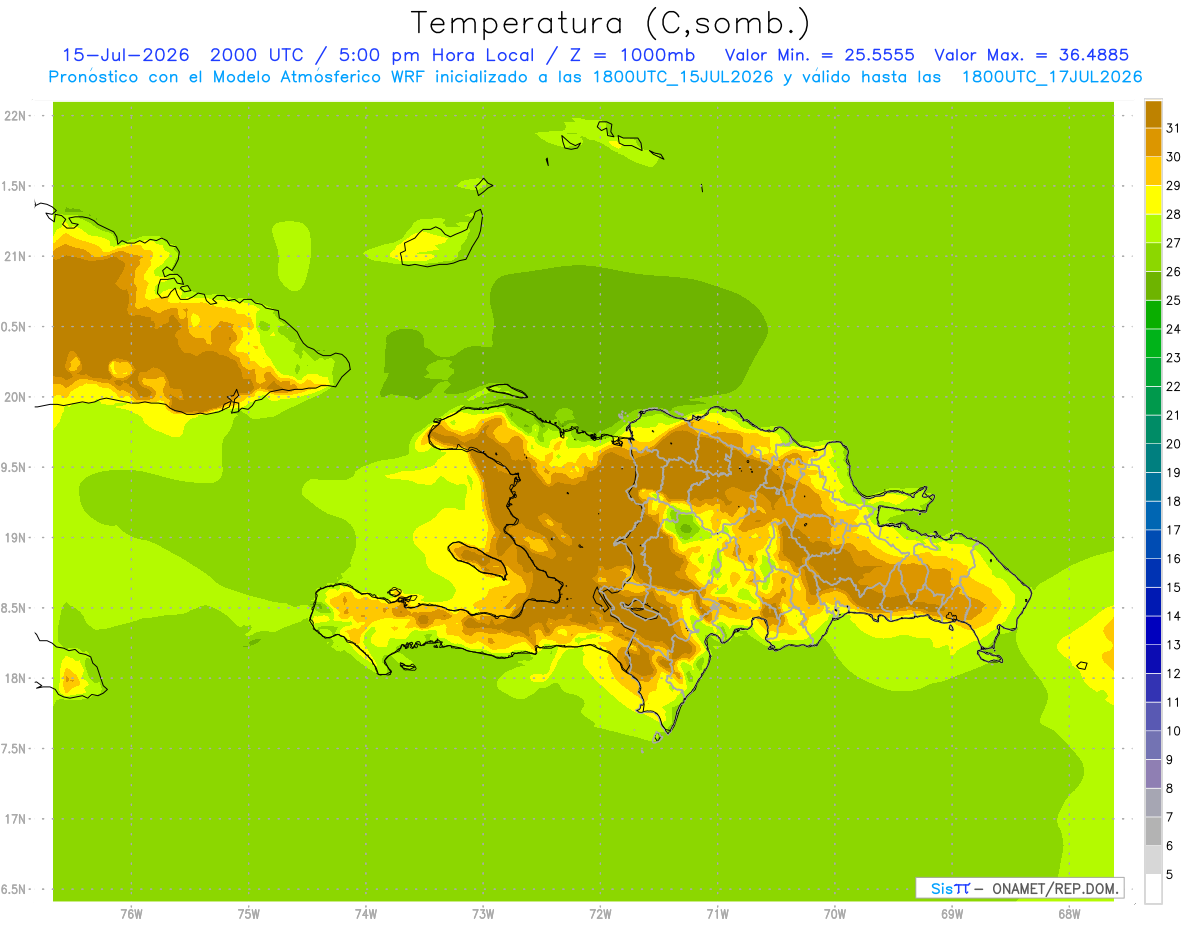Click the "19N" latitude axis label

(x=16, y=537)
